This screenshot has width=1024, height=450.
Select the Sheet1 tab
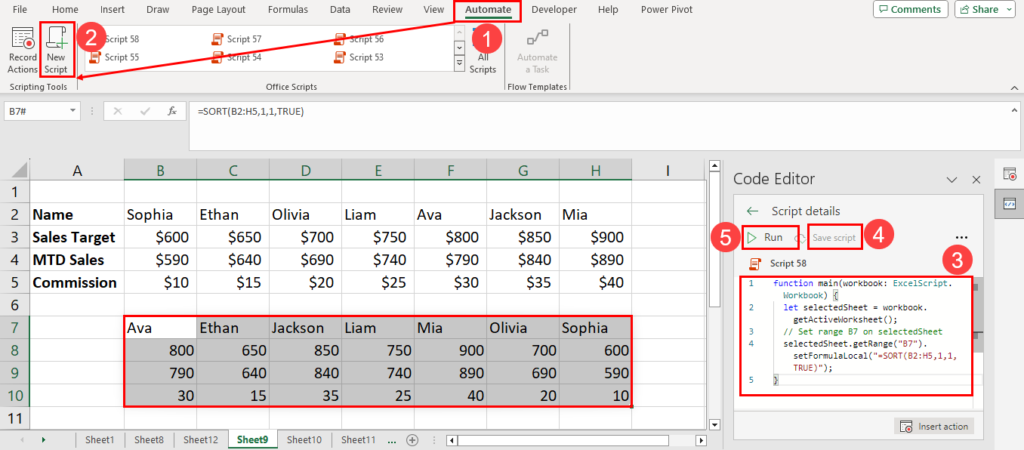[x=99, y=440]
